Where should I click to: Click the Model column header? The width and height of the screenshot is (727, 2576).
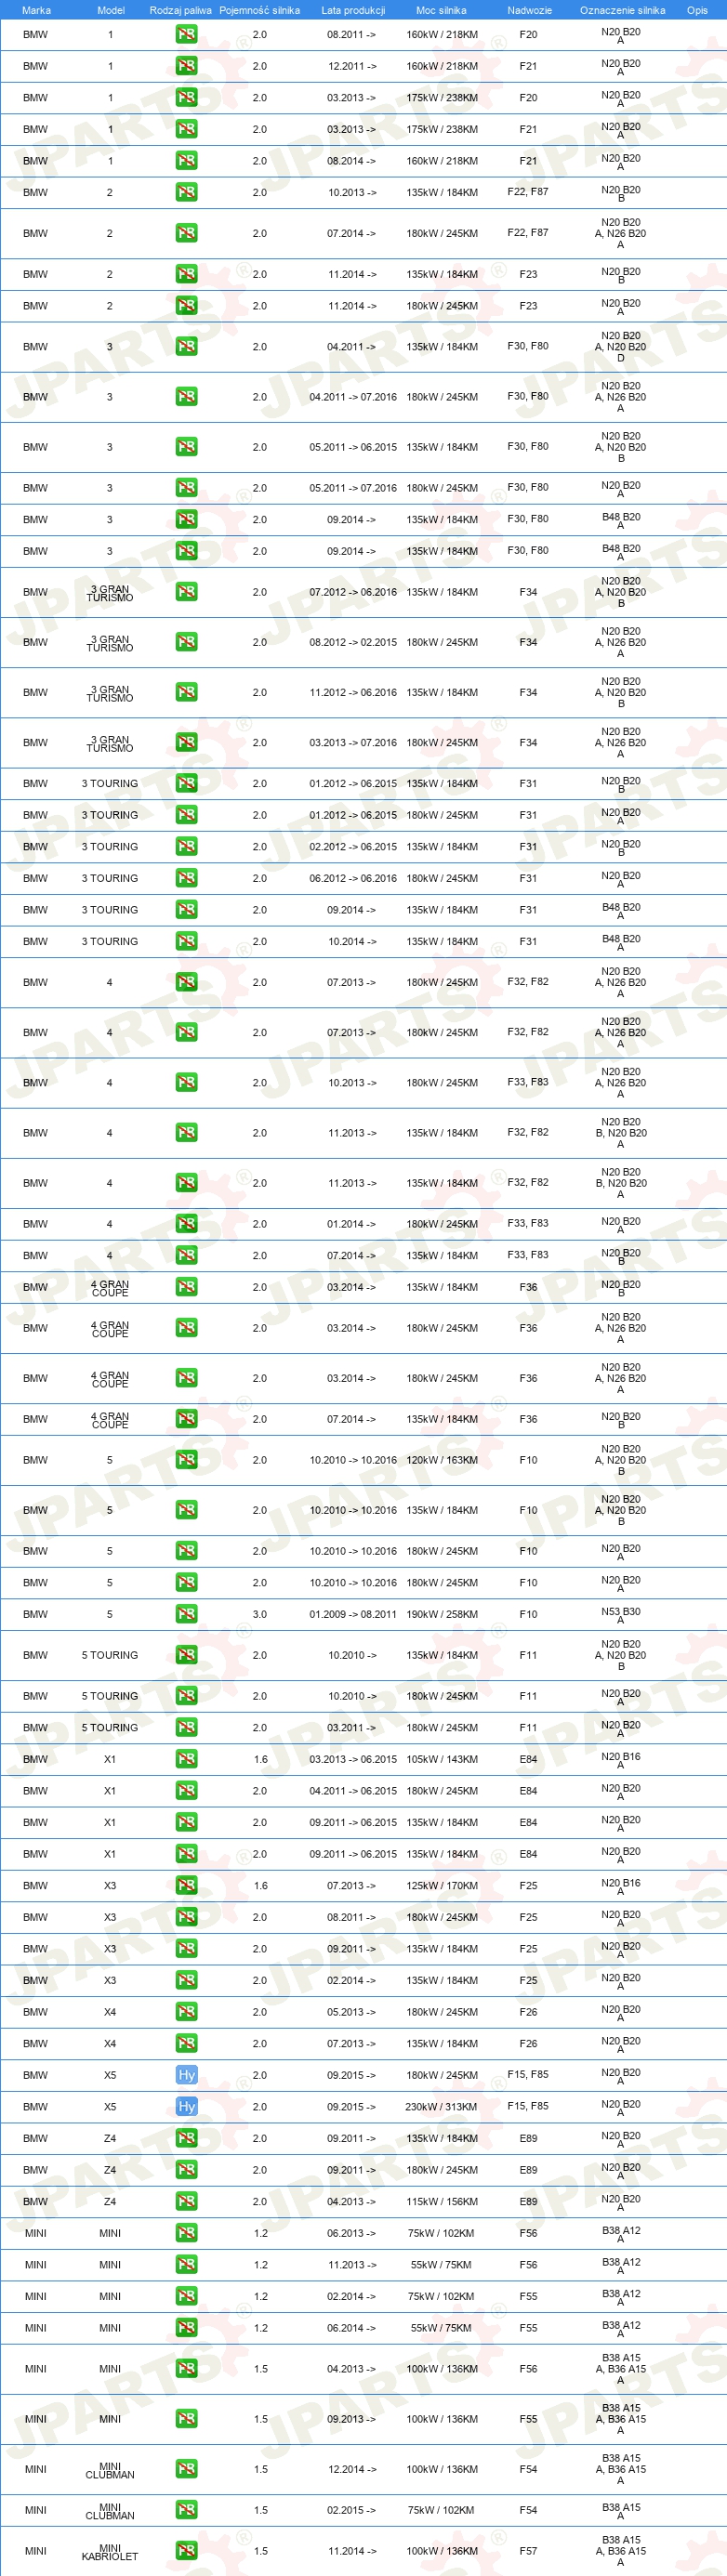111,10
